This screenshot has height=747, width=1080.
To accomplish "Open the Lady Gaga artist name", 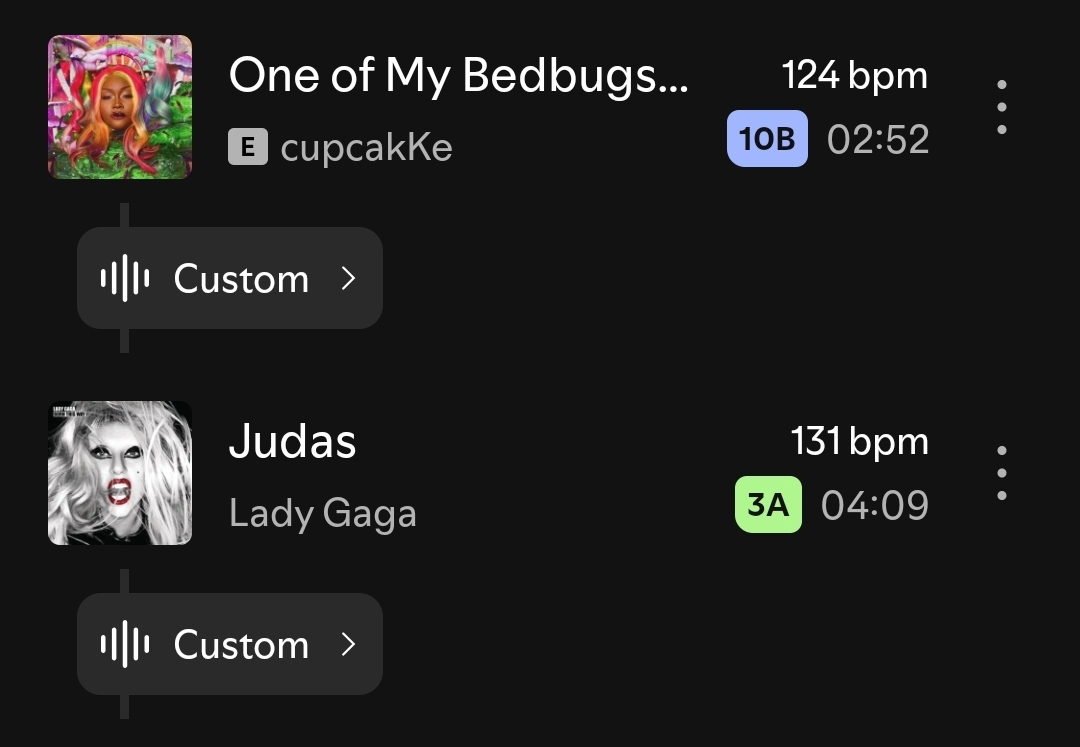I will click(322, 514).
